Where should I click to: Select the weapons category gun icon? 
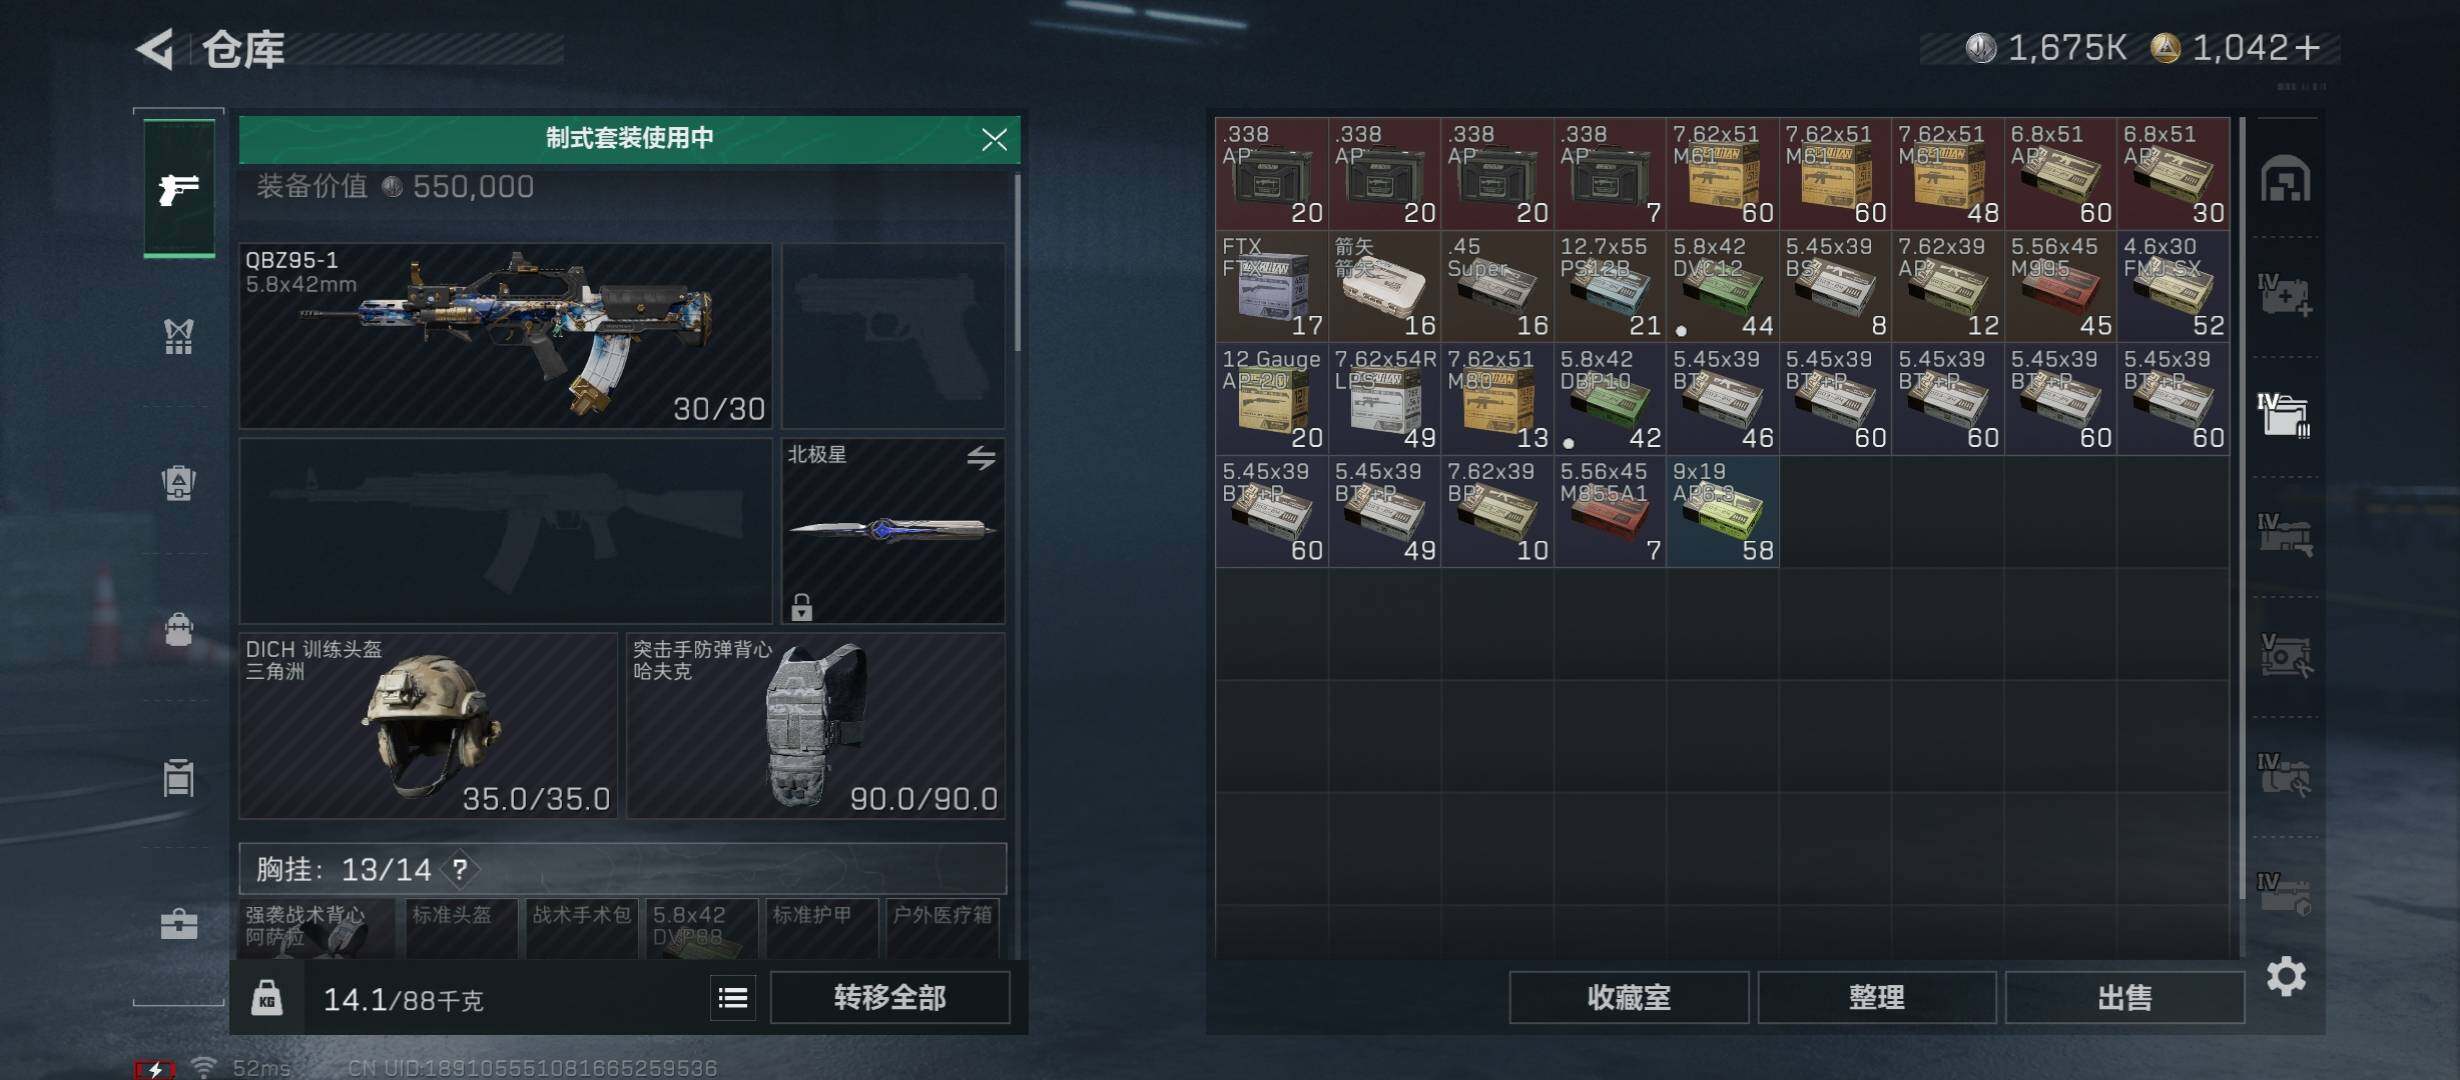[179, 188]
